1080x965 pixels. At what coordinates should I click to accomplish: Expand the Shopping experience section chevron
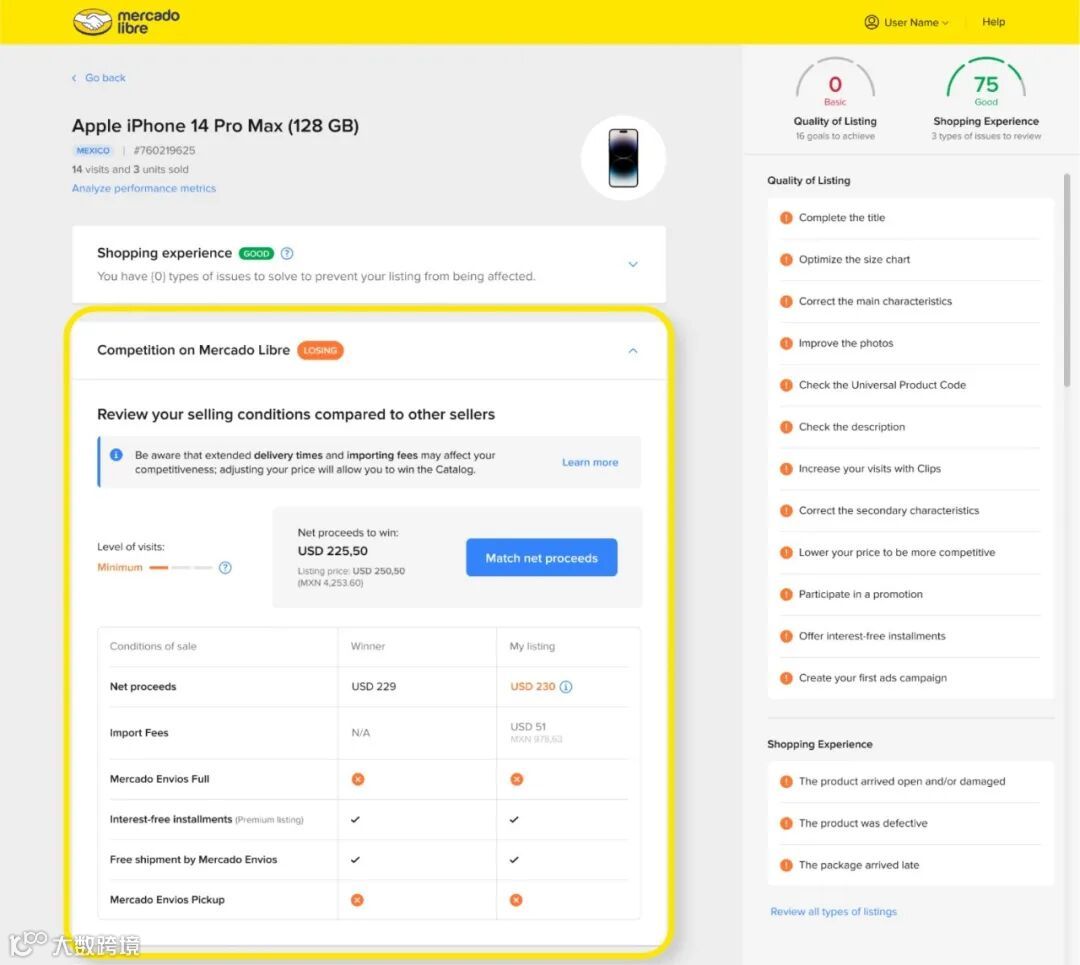(x=633, y=264)
